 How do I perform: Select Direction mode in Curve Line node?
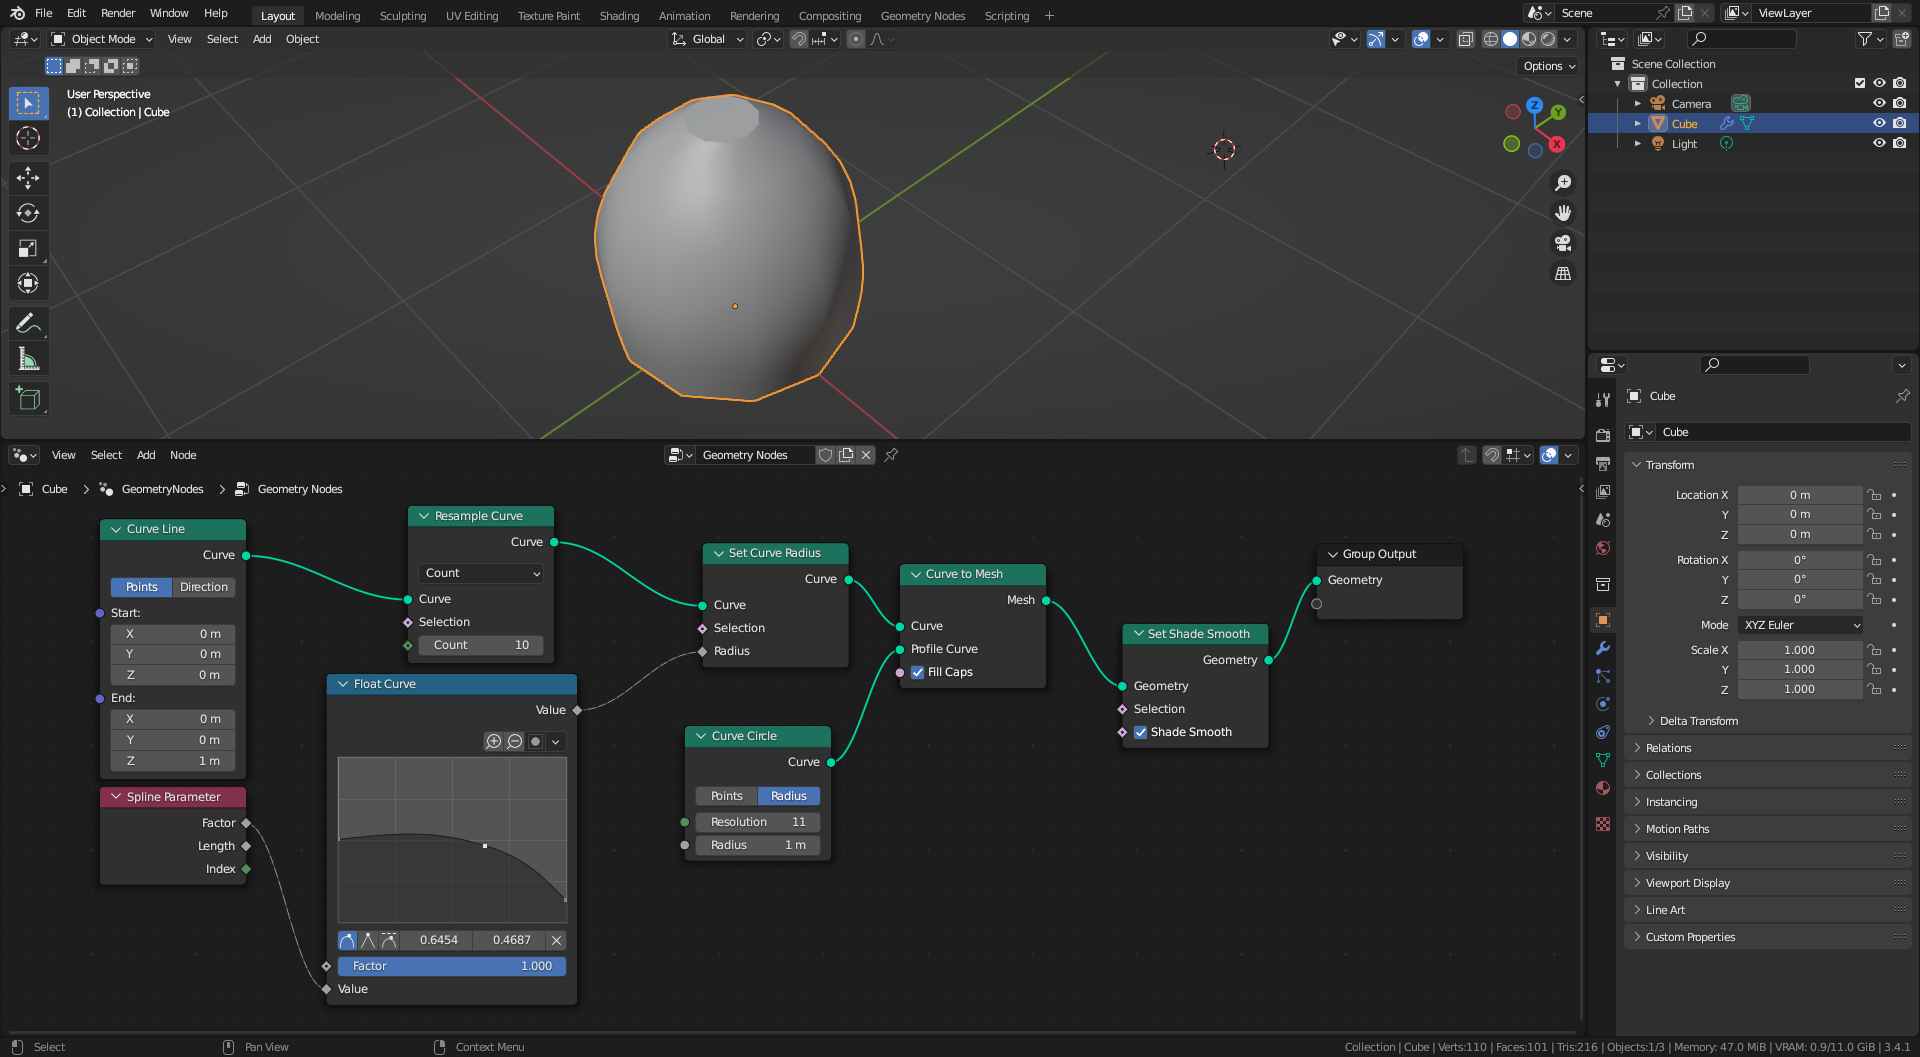204,587
